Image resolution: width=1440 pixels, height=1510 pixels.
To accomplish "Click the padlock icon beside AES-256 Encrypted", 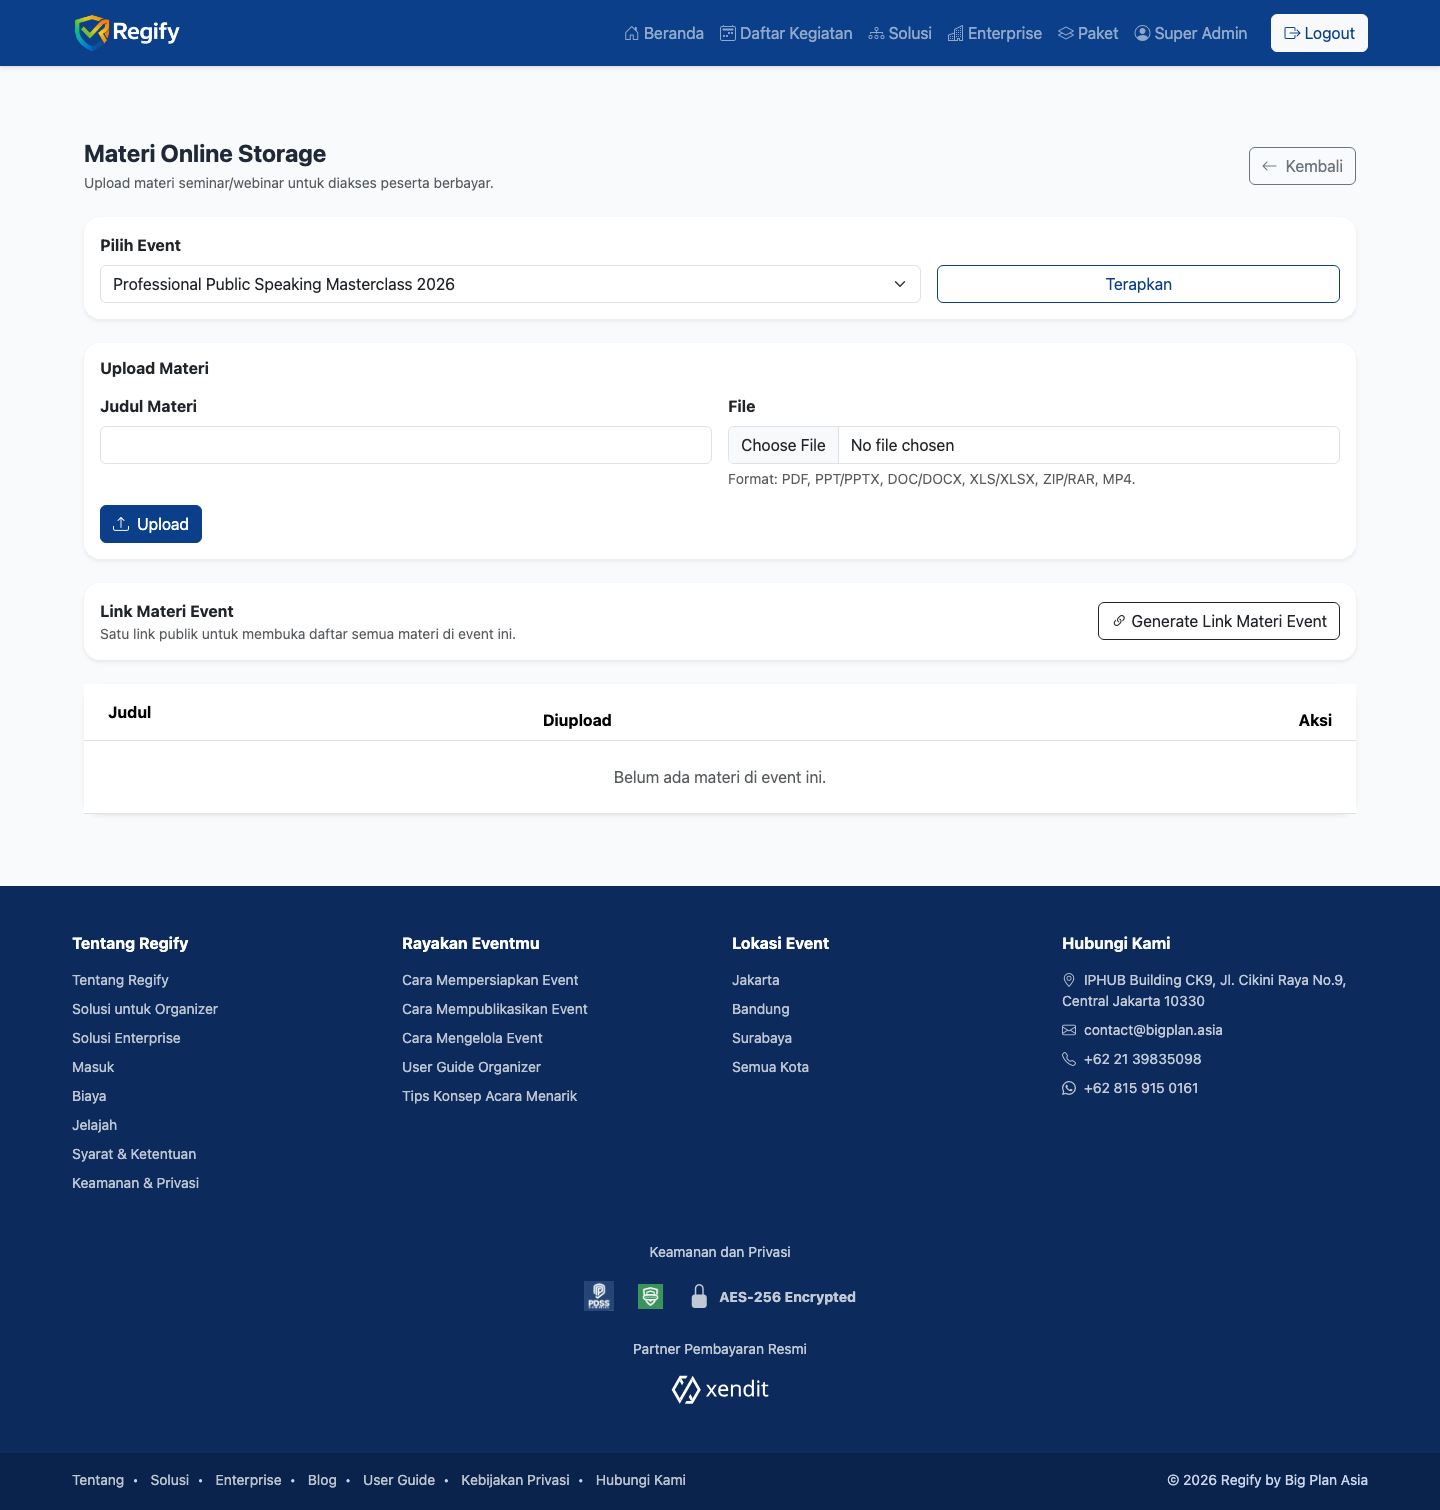I will [x=699, y=1296].
